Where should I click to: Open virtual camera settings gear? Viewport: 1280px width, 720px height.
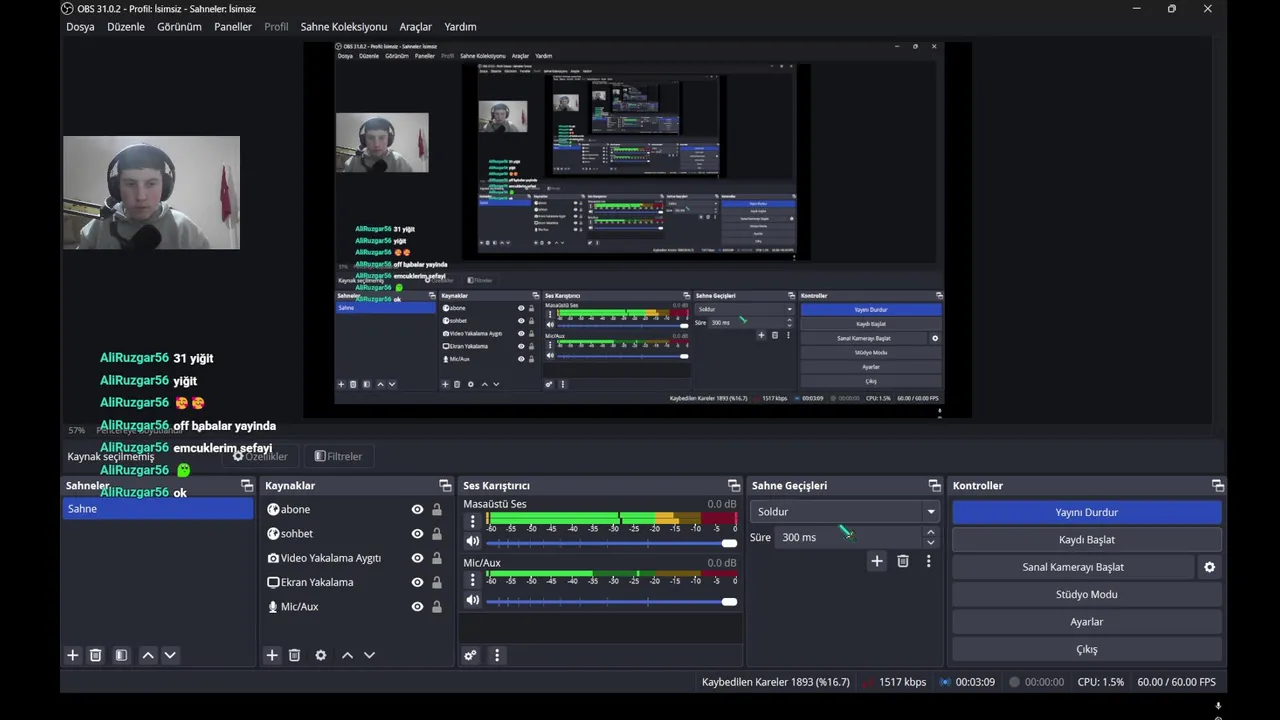click(1209, 567)
